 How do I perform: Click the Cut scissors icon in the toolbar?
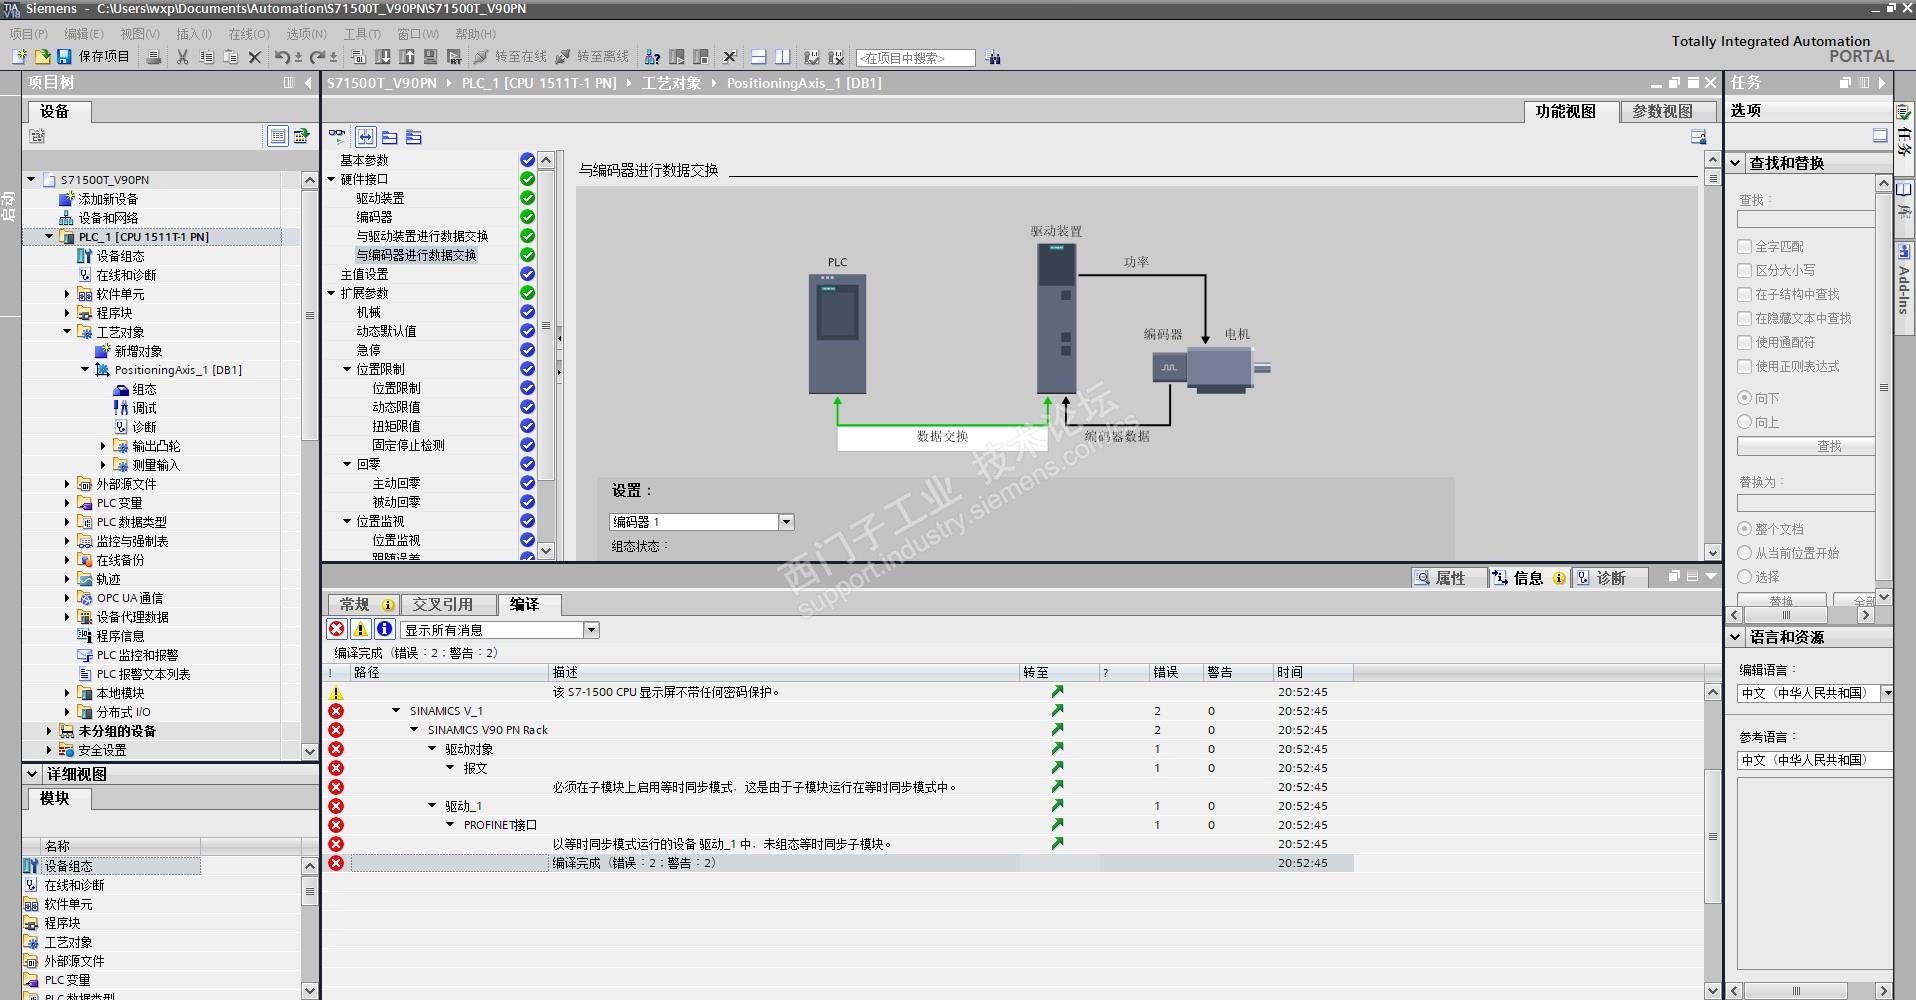(x=182, y=57)
